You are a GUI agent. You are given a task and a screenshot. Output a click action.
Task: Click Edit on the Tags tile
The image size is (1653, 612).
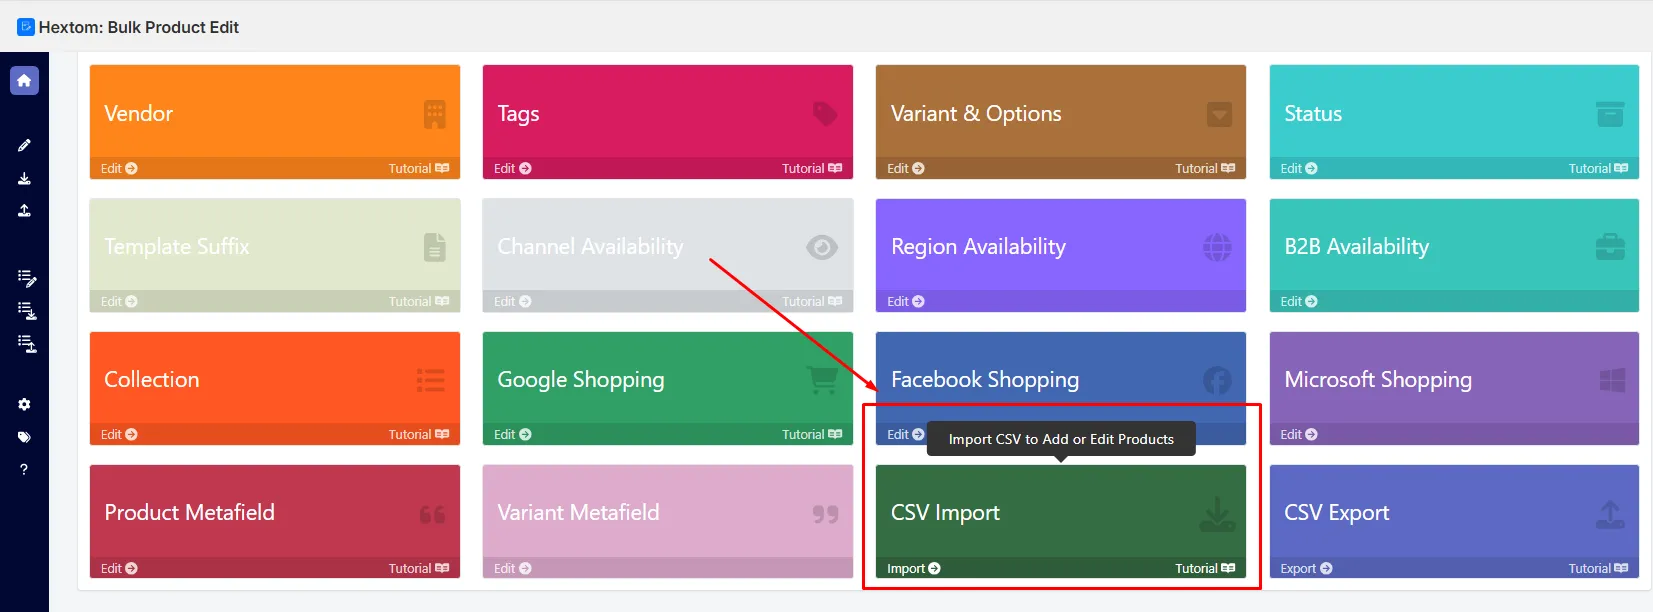click(x=512, y=169)
